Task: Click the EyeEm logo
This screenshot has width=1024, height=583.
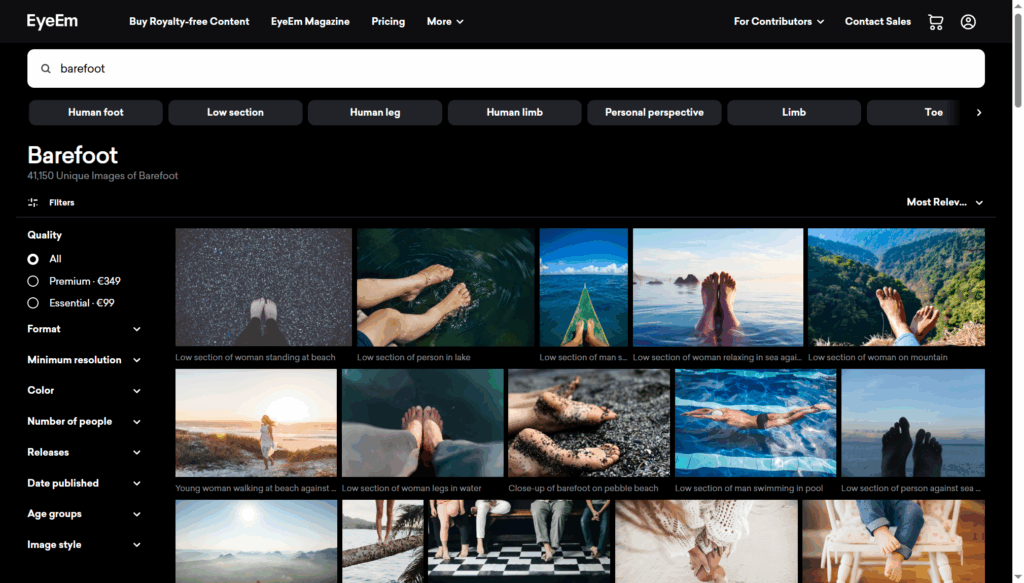Action: [52, 21]
